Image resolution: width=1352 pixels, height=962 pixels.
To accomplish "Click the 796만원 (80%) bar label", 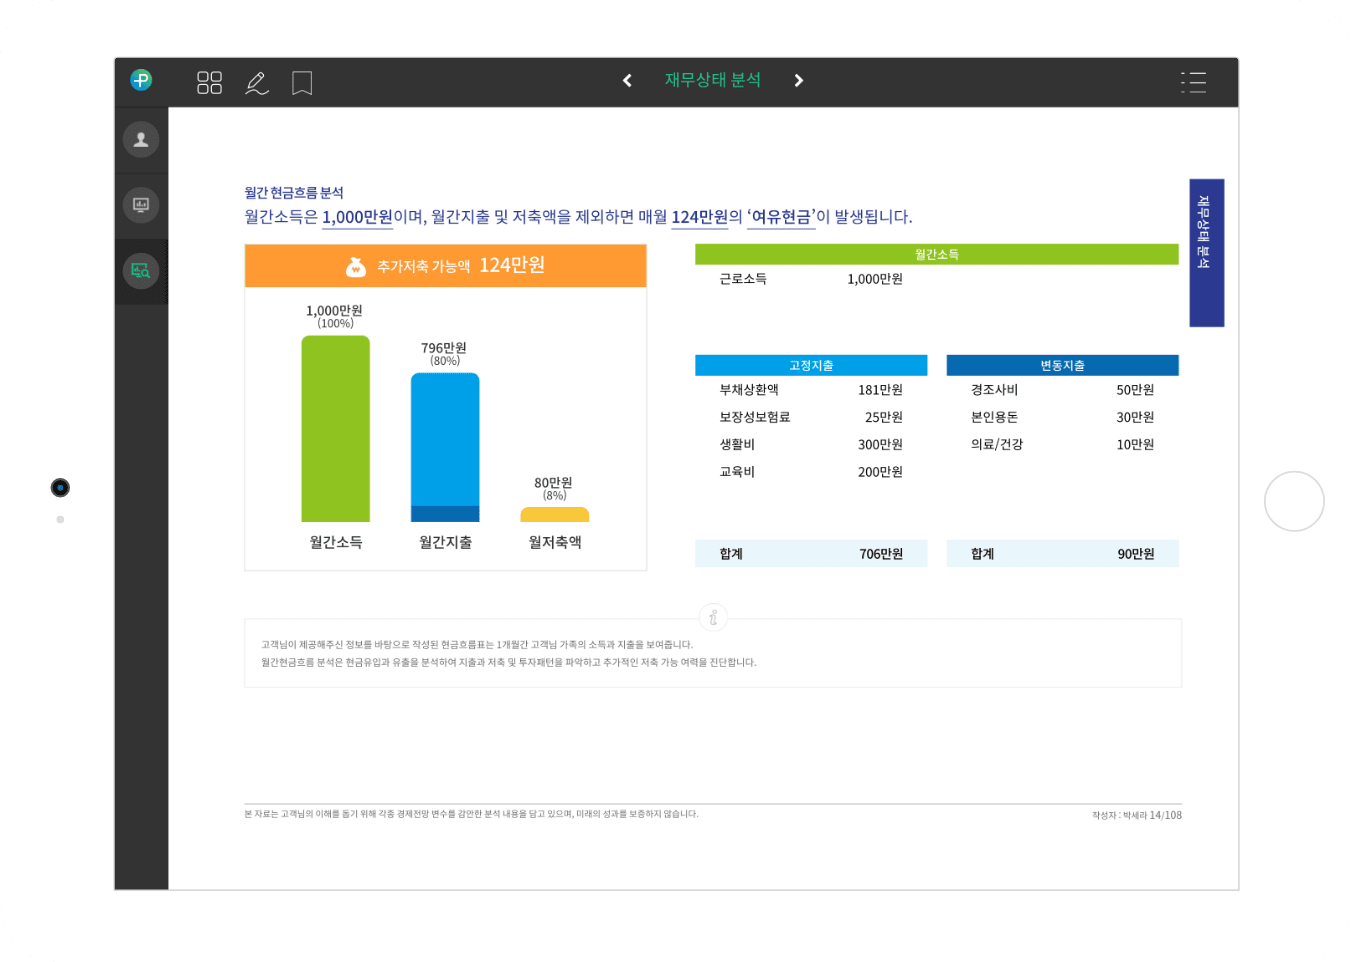I will pyautogui.click(x=444, y=354).
